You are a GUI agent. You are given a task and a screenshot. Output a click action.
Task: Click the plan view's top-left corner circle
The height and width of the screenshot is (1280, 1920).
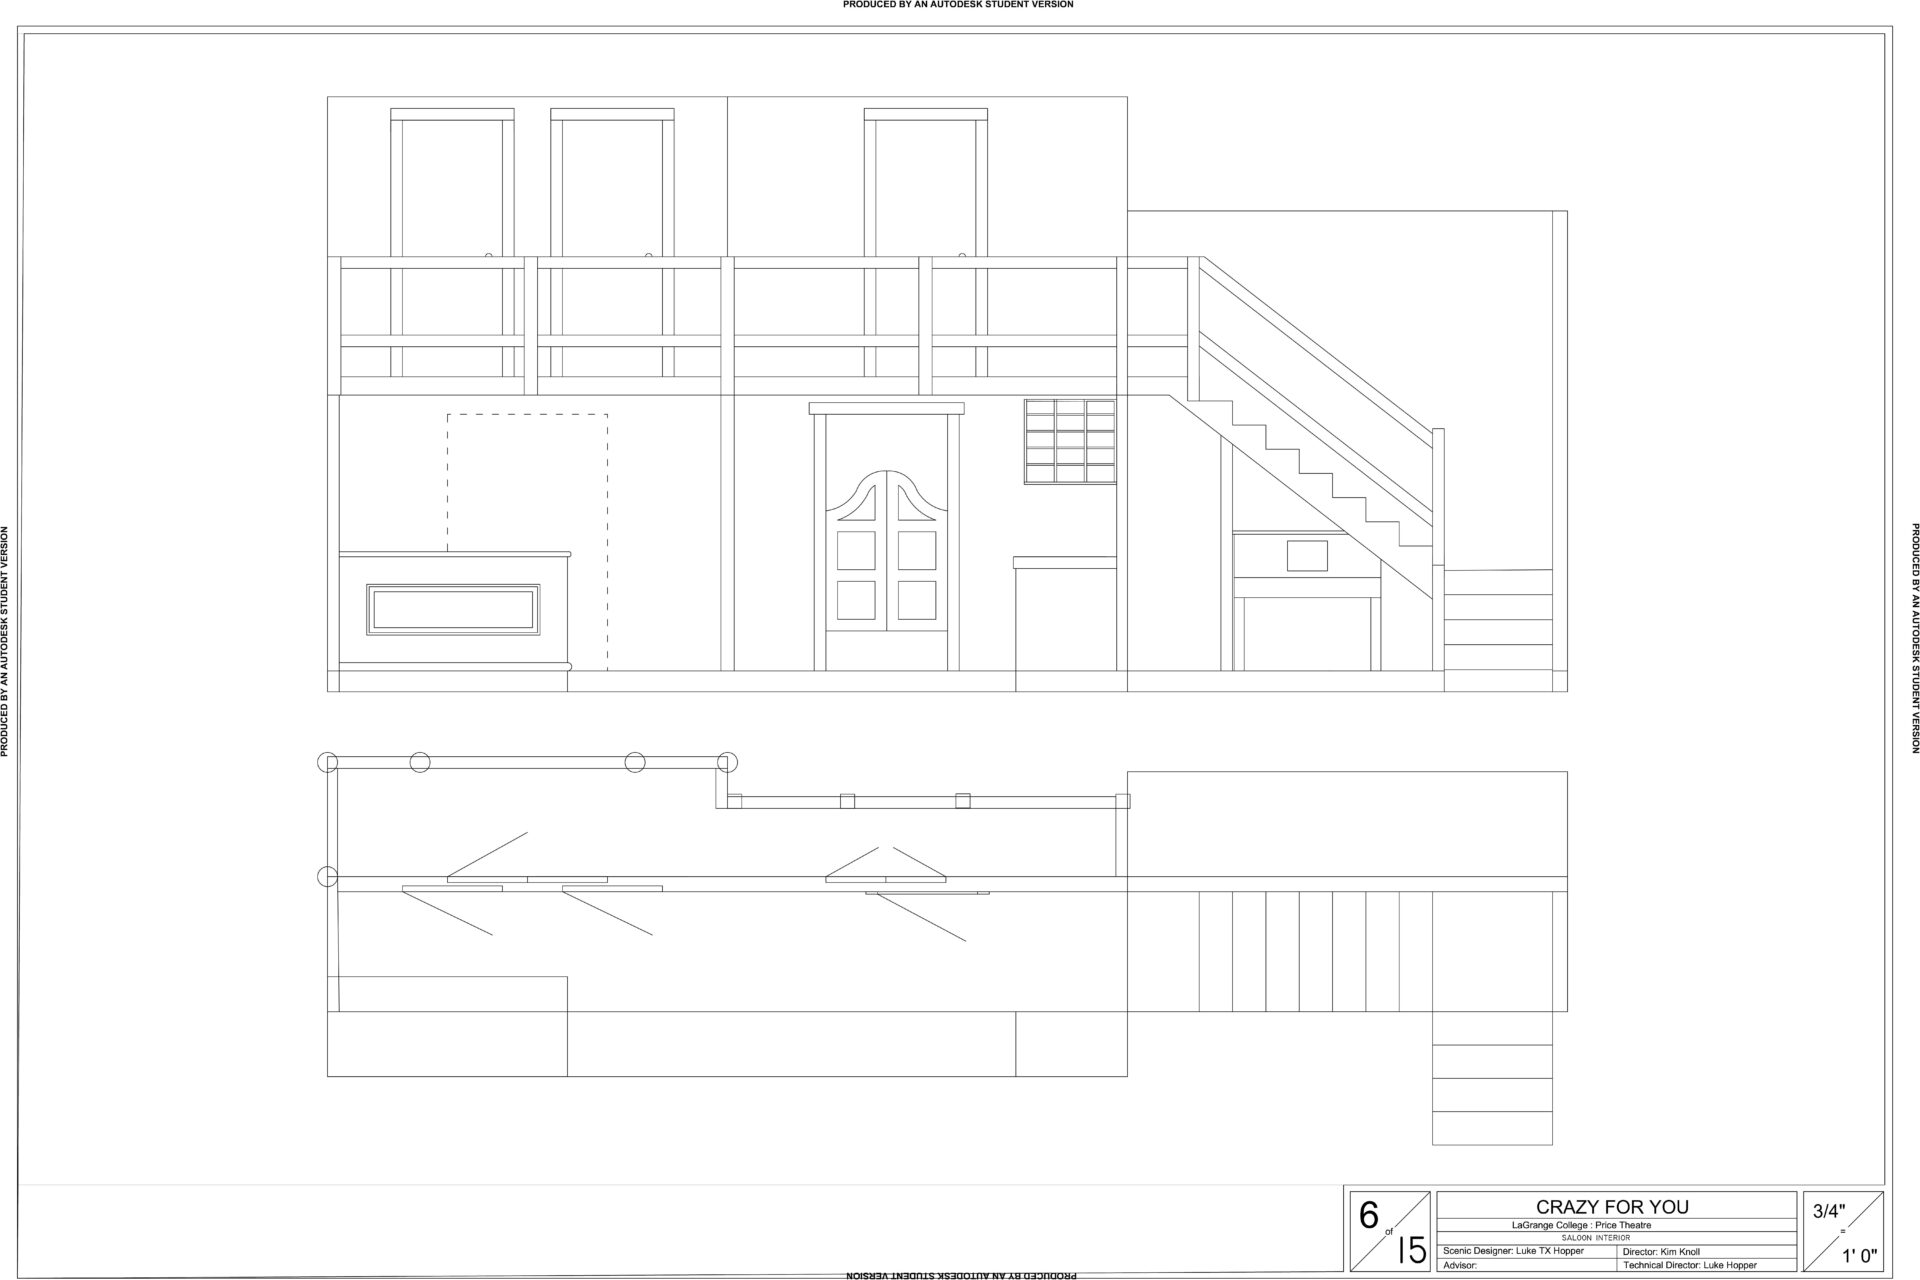click(328, 763)
